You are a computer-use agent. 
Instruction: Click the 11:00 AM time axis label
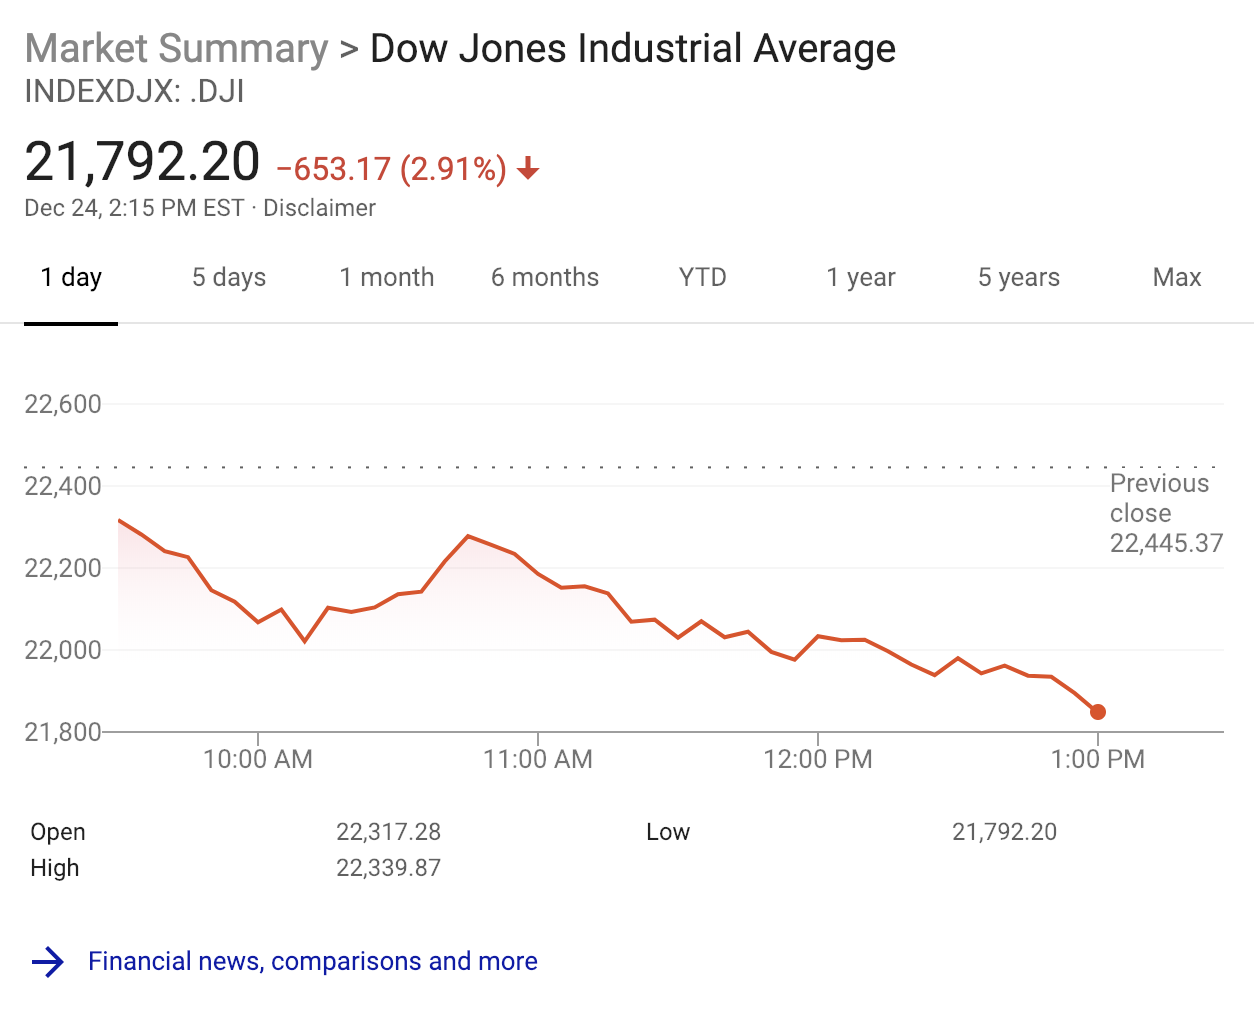point(538,759)
